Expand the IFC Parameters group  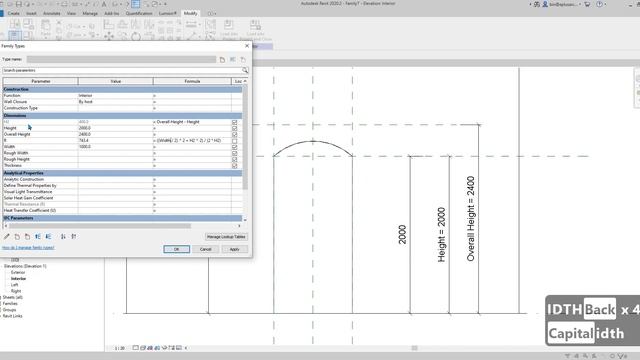click(122, 218)
